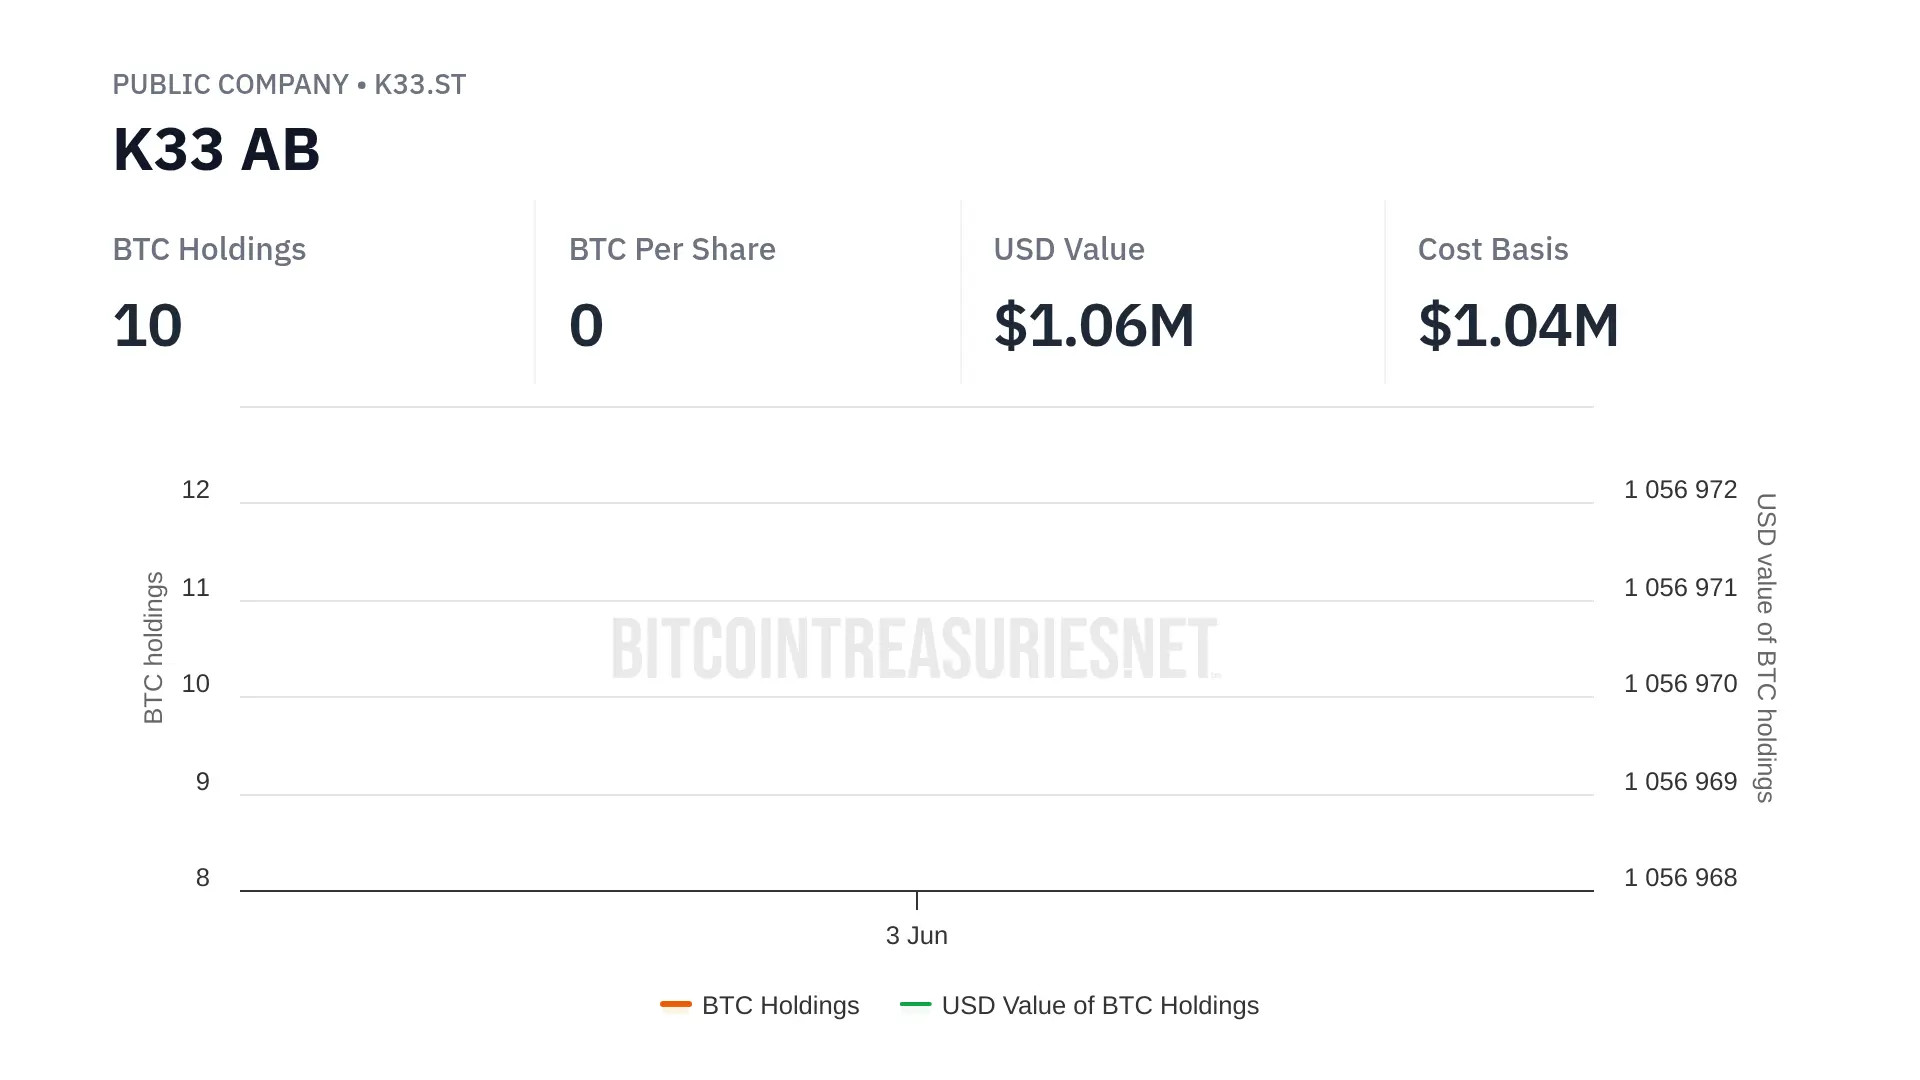Click the green USD Value line swatch

click(x=916, y=1004)
